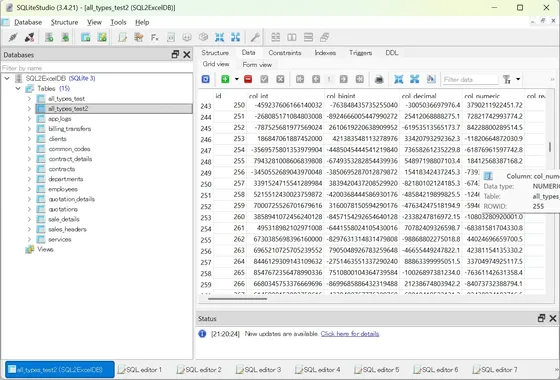Collapse the SQL2ExcelDB database node
Image resolution: width=560 pixels, height=380 pixels.
pyautogui.click(x=7, y=78)
